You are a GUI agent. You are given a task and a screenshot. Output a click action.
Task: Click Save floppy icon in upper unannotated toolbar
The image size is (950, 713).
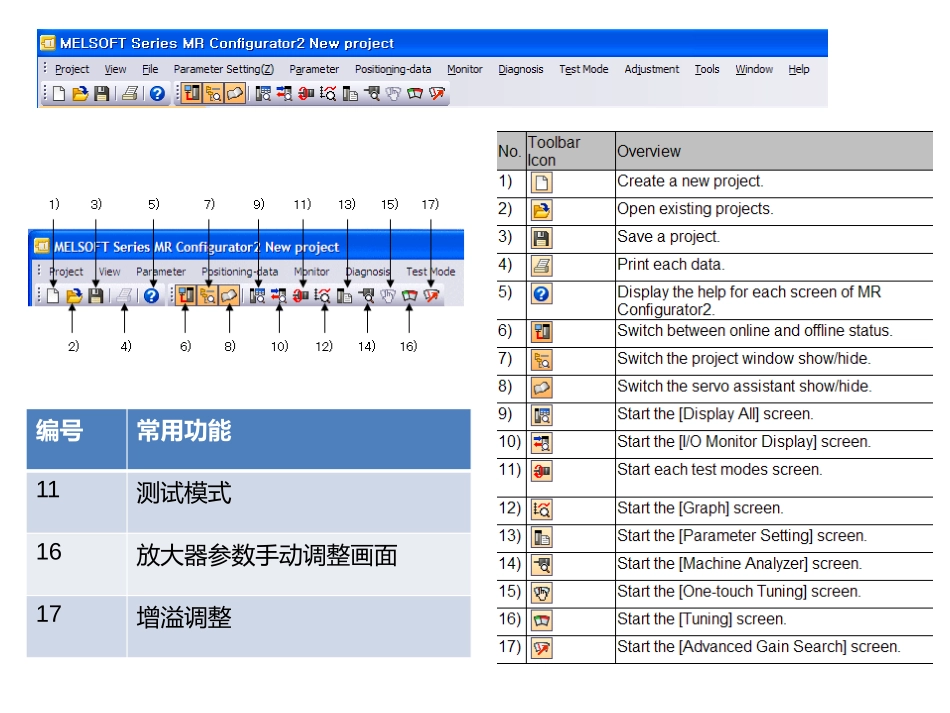click(102, 93)
